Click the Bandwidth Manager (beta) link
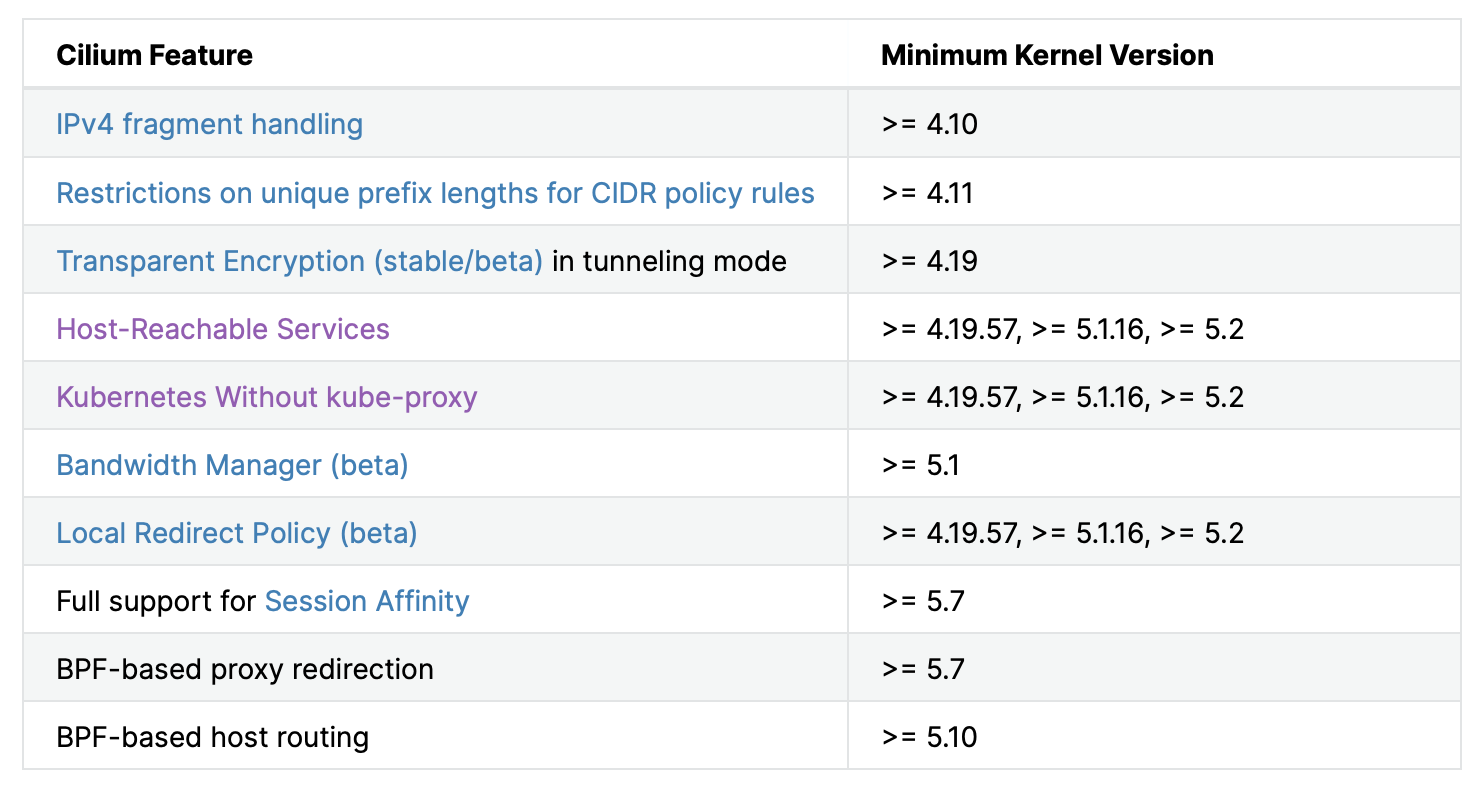This screenshot has height=796, width=1480. click(x=232, y=465)
